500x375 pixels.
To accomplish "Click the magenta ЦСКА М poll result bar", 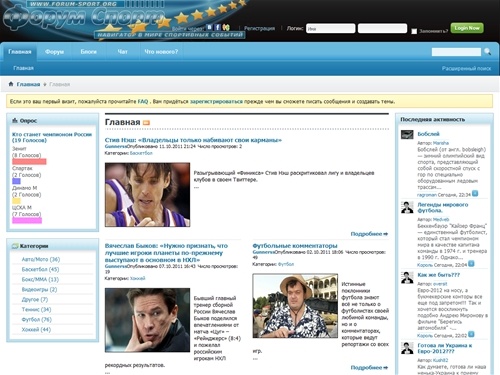I will pyautogui.click(x=27, y=221).
